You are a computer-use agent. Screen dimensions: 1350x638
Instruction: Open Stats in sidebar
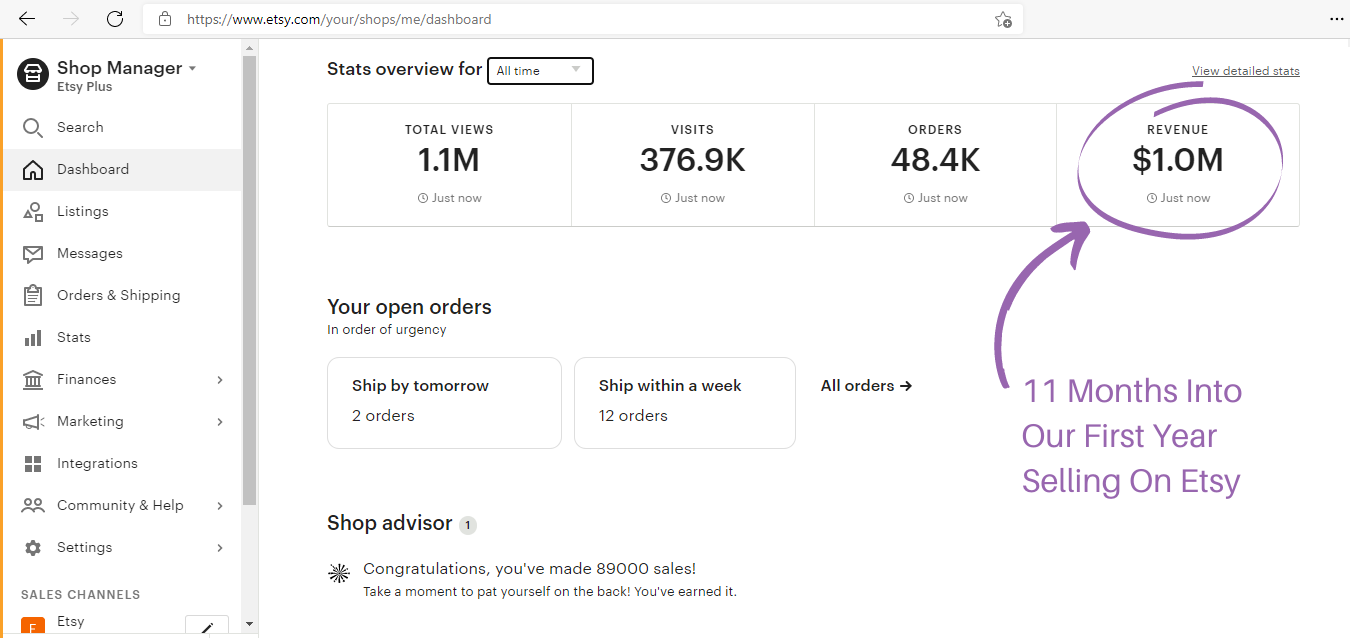click(123, 338)
